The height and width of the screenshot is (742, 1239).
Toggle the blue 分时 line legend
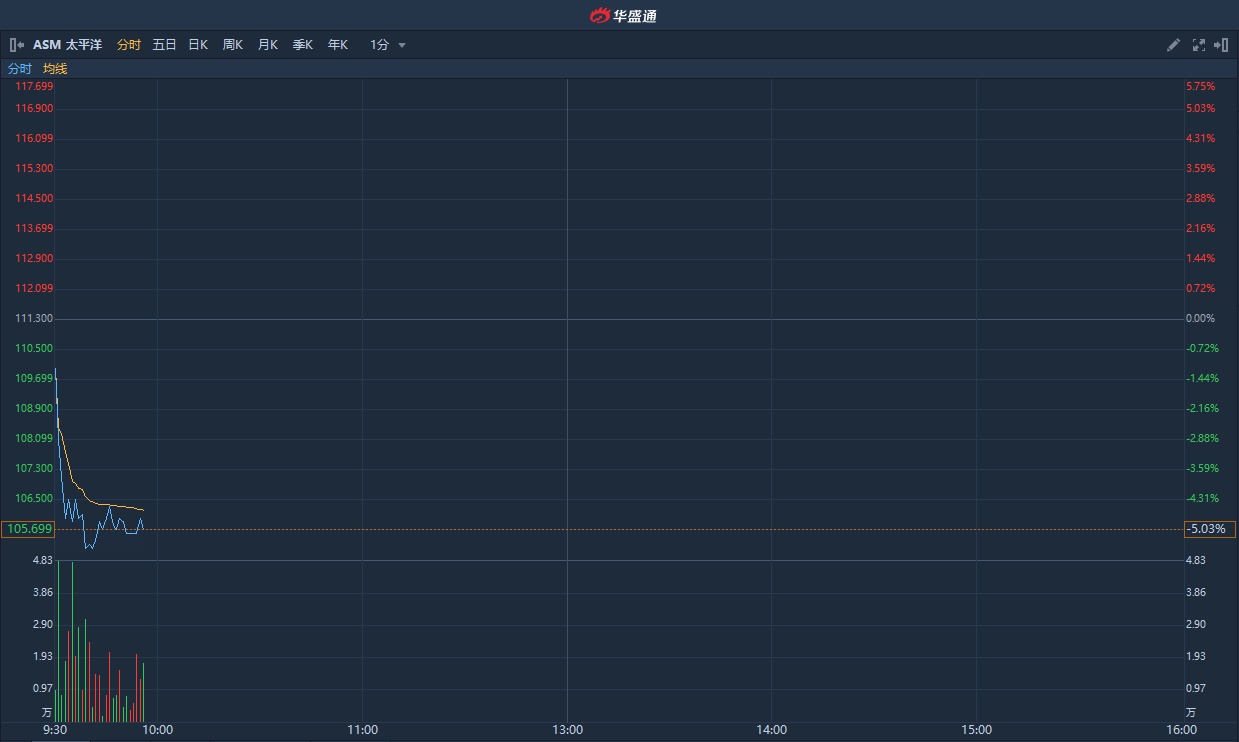(x=20, y=69)
